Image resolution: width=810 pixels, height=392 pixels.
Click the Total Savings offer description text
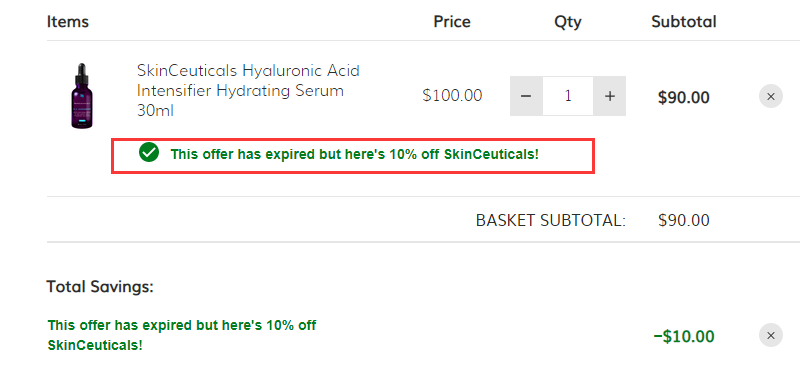pos(182,335)
